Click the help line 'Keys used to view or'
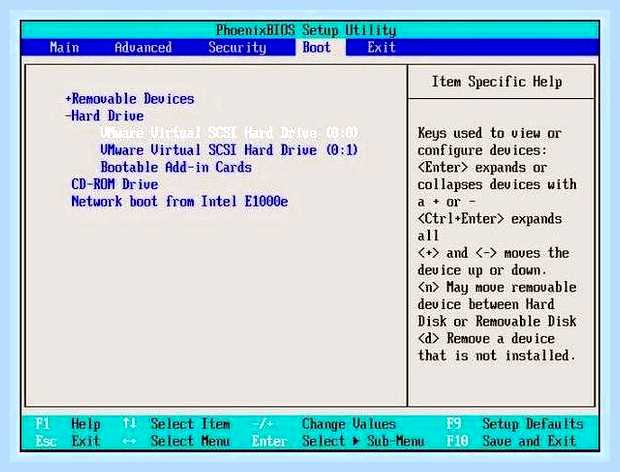 click(x=490, y=133)
